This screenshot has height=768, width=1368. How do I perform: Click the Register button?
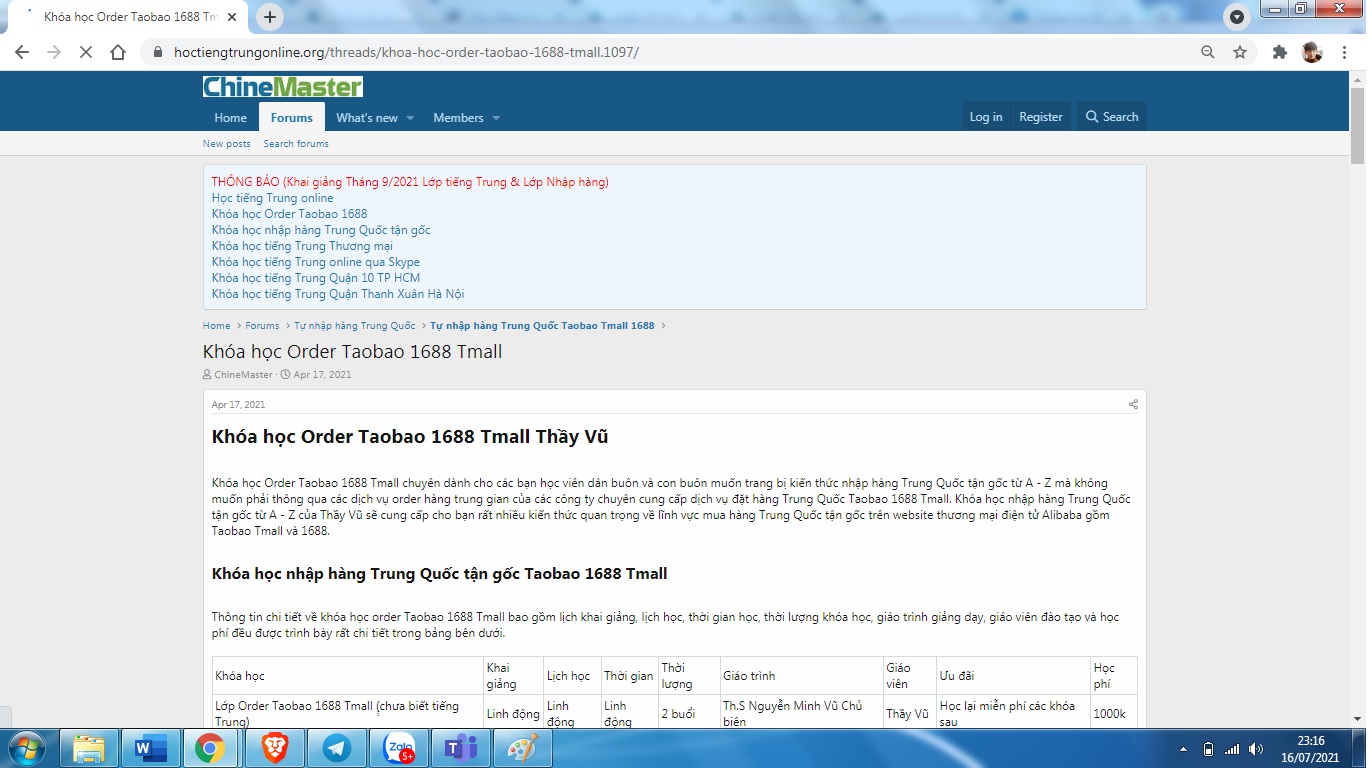pyautogui.click(x=1041, y=117)
